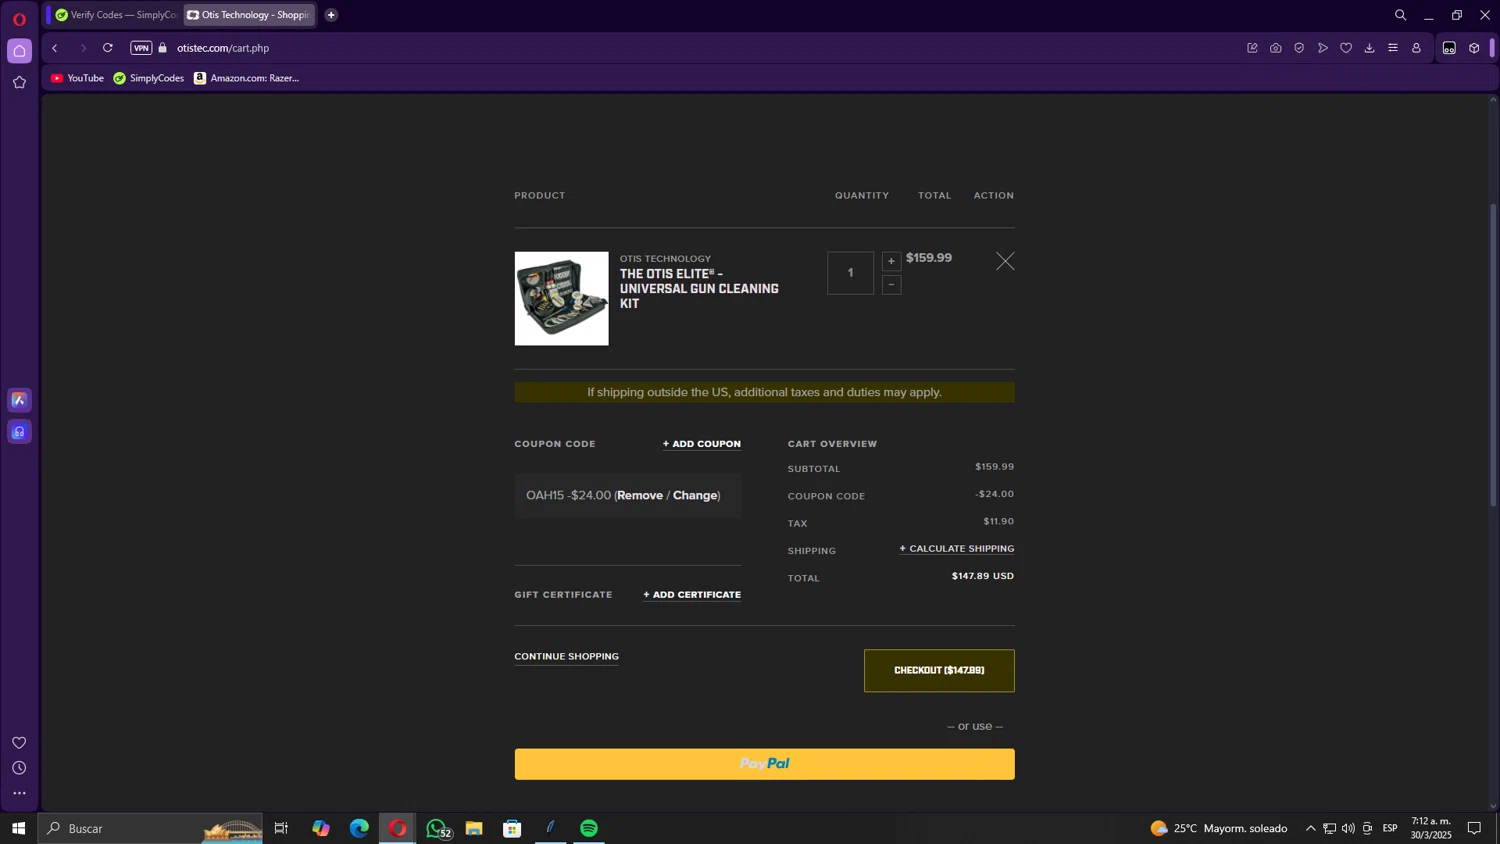The height and width of the screenshot is (844, 1500).
Task: Click the quantity field showing 1
Action: click(850, 273)
